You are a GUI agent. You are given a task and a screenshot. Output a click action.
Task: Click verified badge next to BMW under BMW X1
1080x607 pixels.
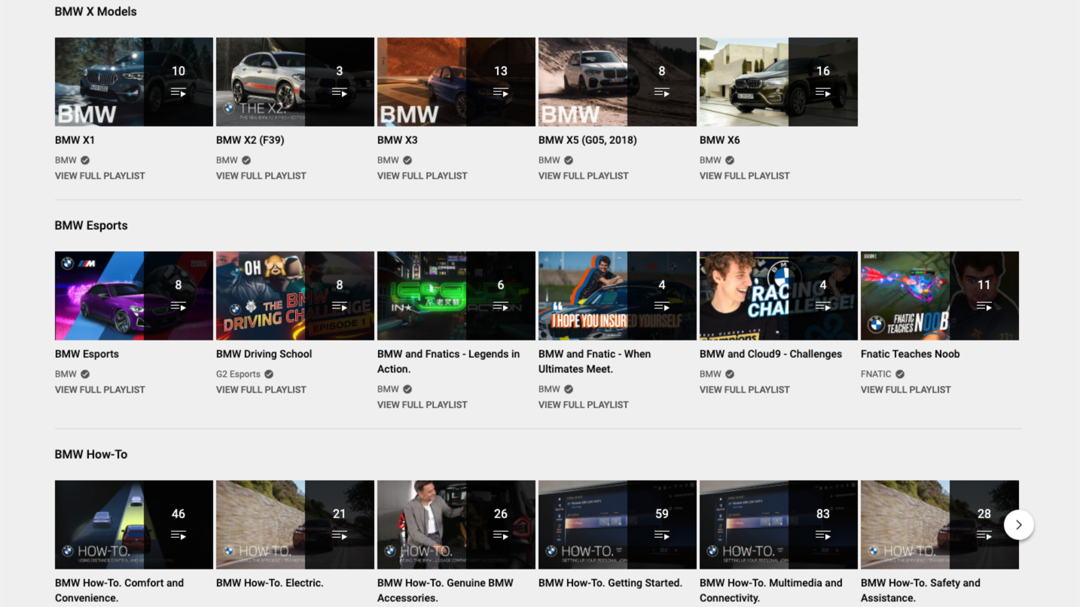click(x=85, y=160)
